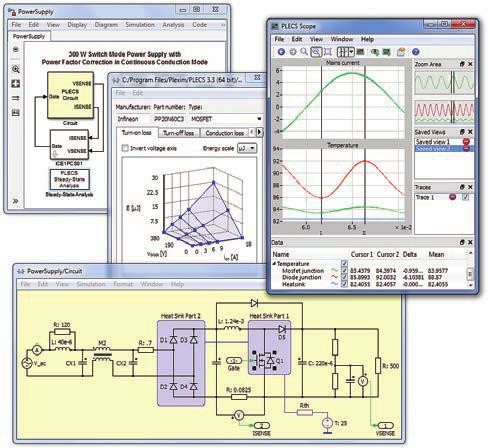
Task: Open Simulation menu in PowerSupply window
Action: (x=140, y=25)
